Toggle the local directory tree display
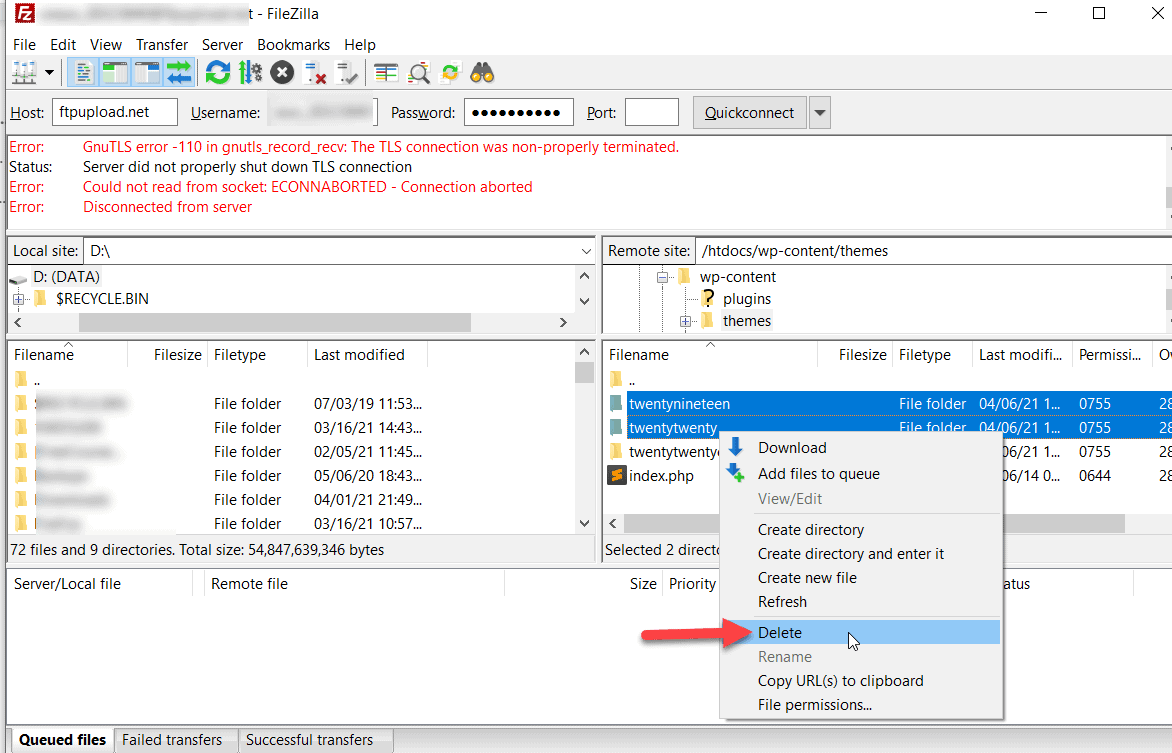The width and height of the screenshot is (1172, 753). coord(114,73)
